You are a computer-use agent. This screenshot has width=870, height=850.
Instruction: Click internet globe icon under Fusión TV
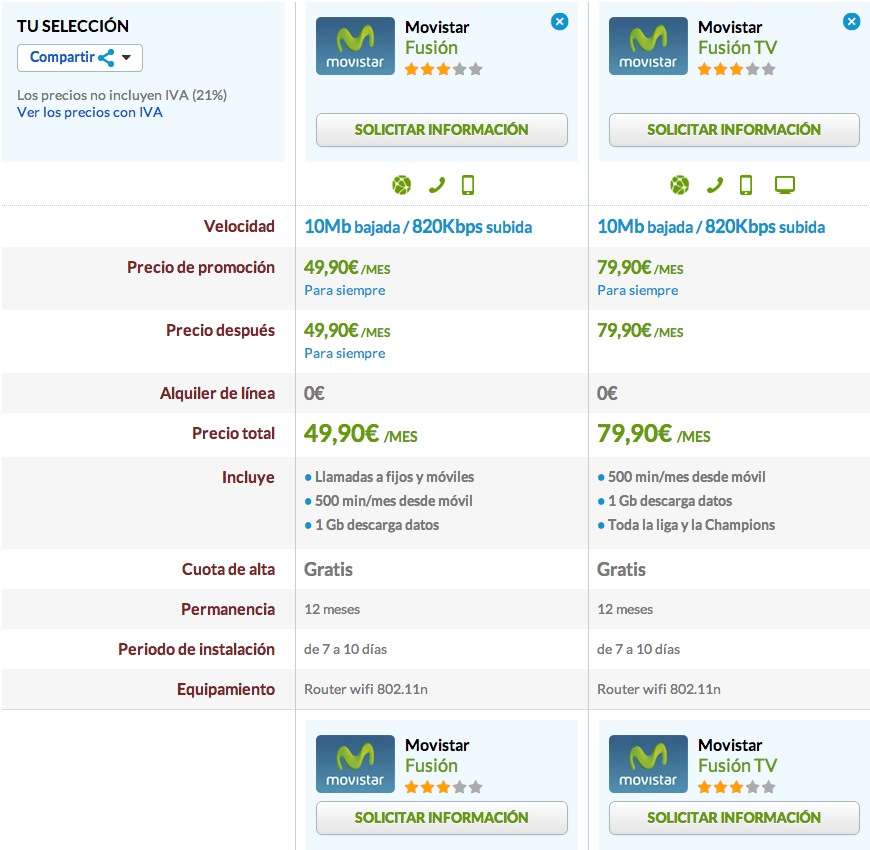click(x=680, y=185)
